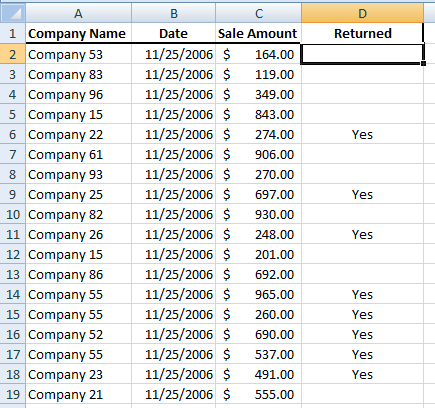Select highlighted column D header

pyautogui.click(x=362, y=13)
